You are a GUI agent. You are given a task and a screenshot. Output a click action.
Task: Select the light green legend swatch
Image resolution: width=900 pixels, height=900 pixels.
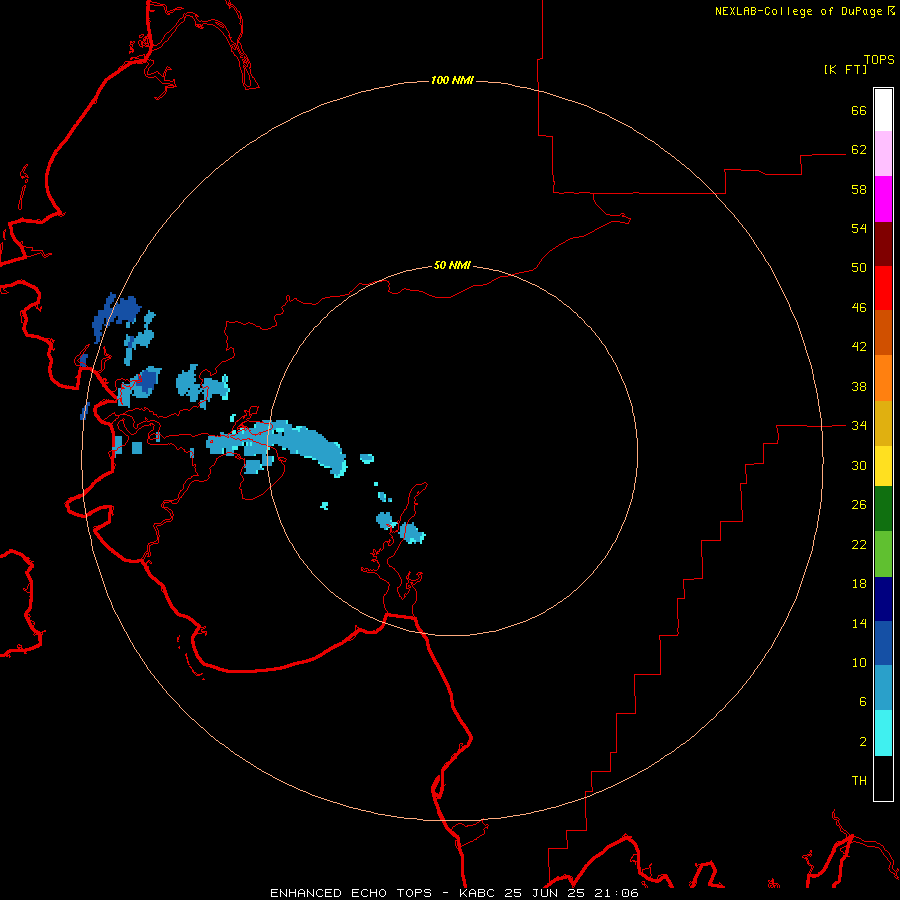883,554
